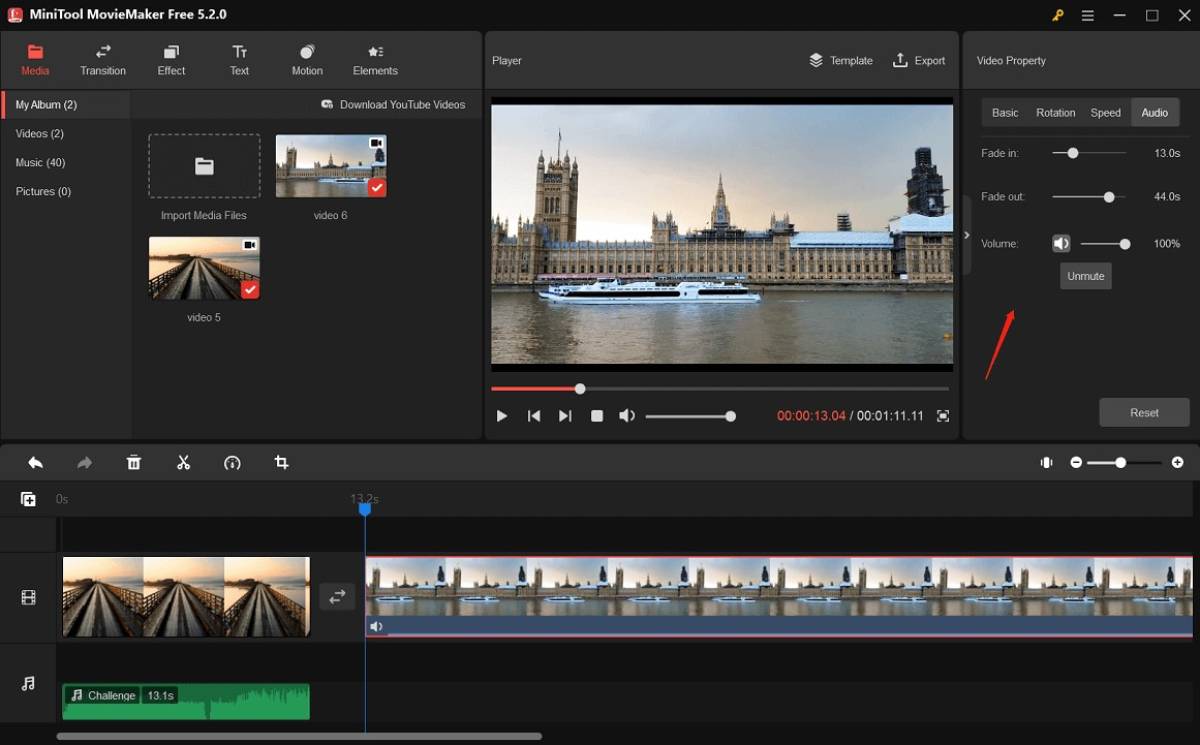Click the scissors split icon
The image size is (1200, 745).
pos(183,463)
